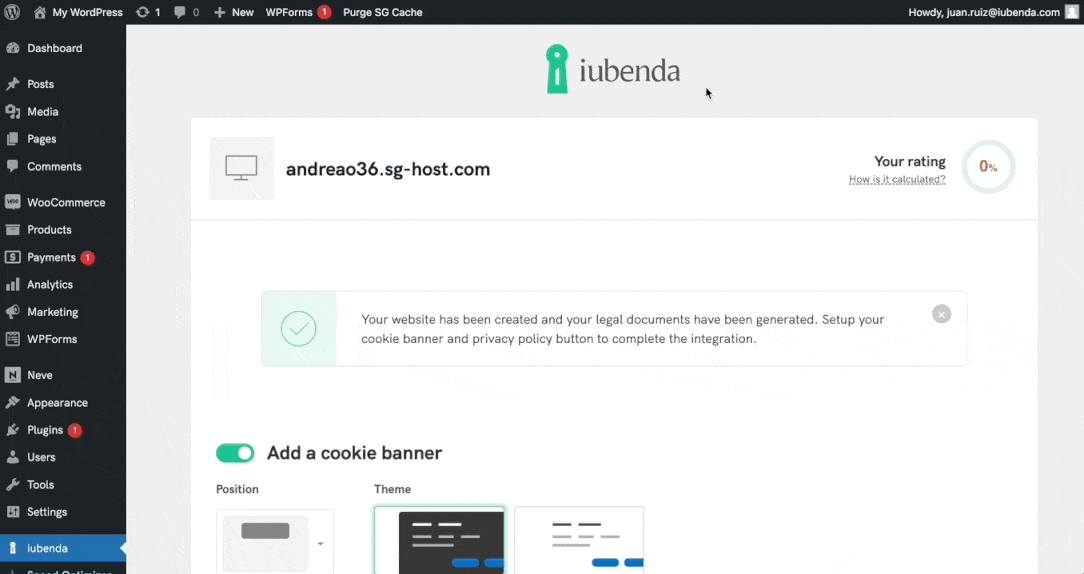Select the light cookie banner theme

point(579,540)
